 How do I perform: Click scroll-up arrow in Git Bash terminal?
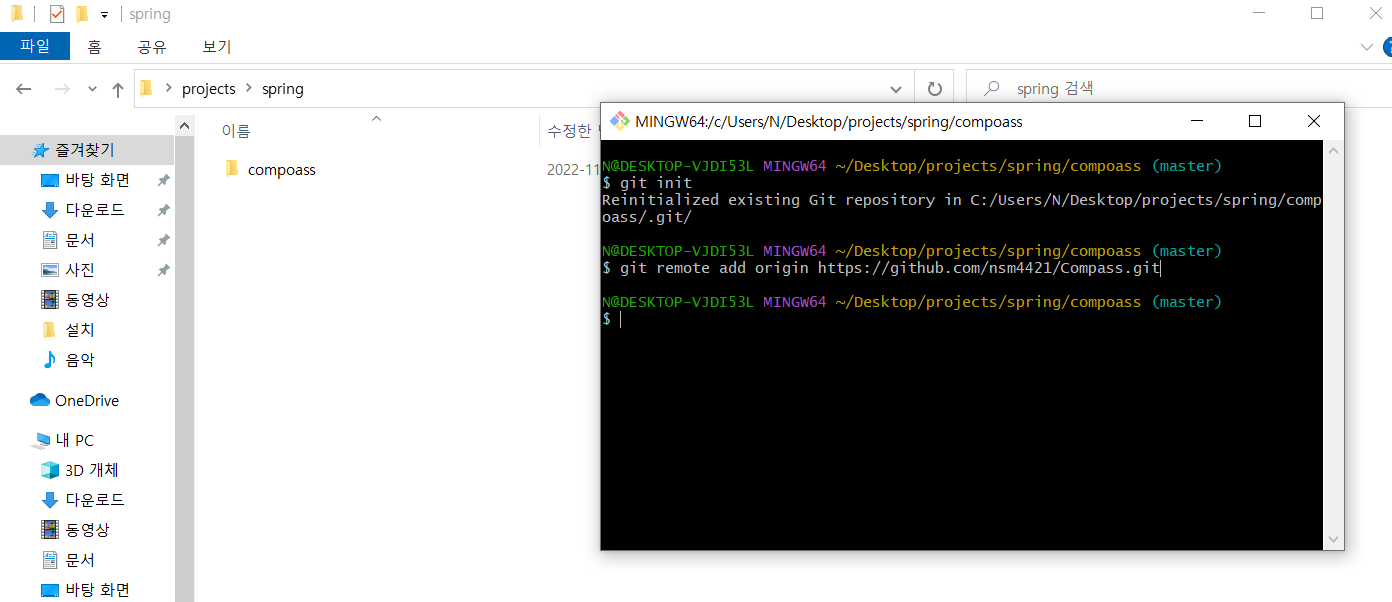1333,151
